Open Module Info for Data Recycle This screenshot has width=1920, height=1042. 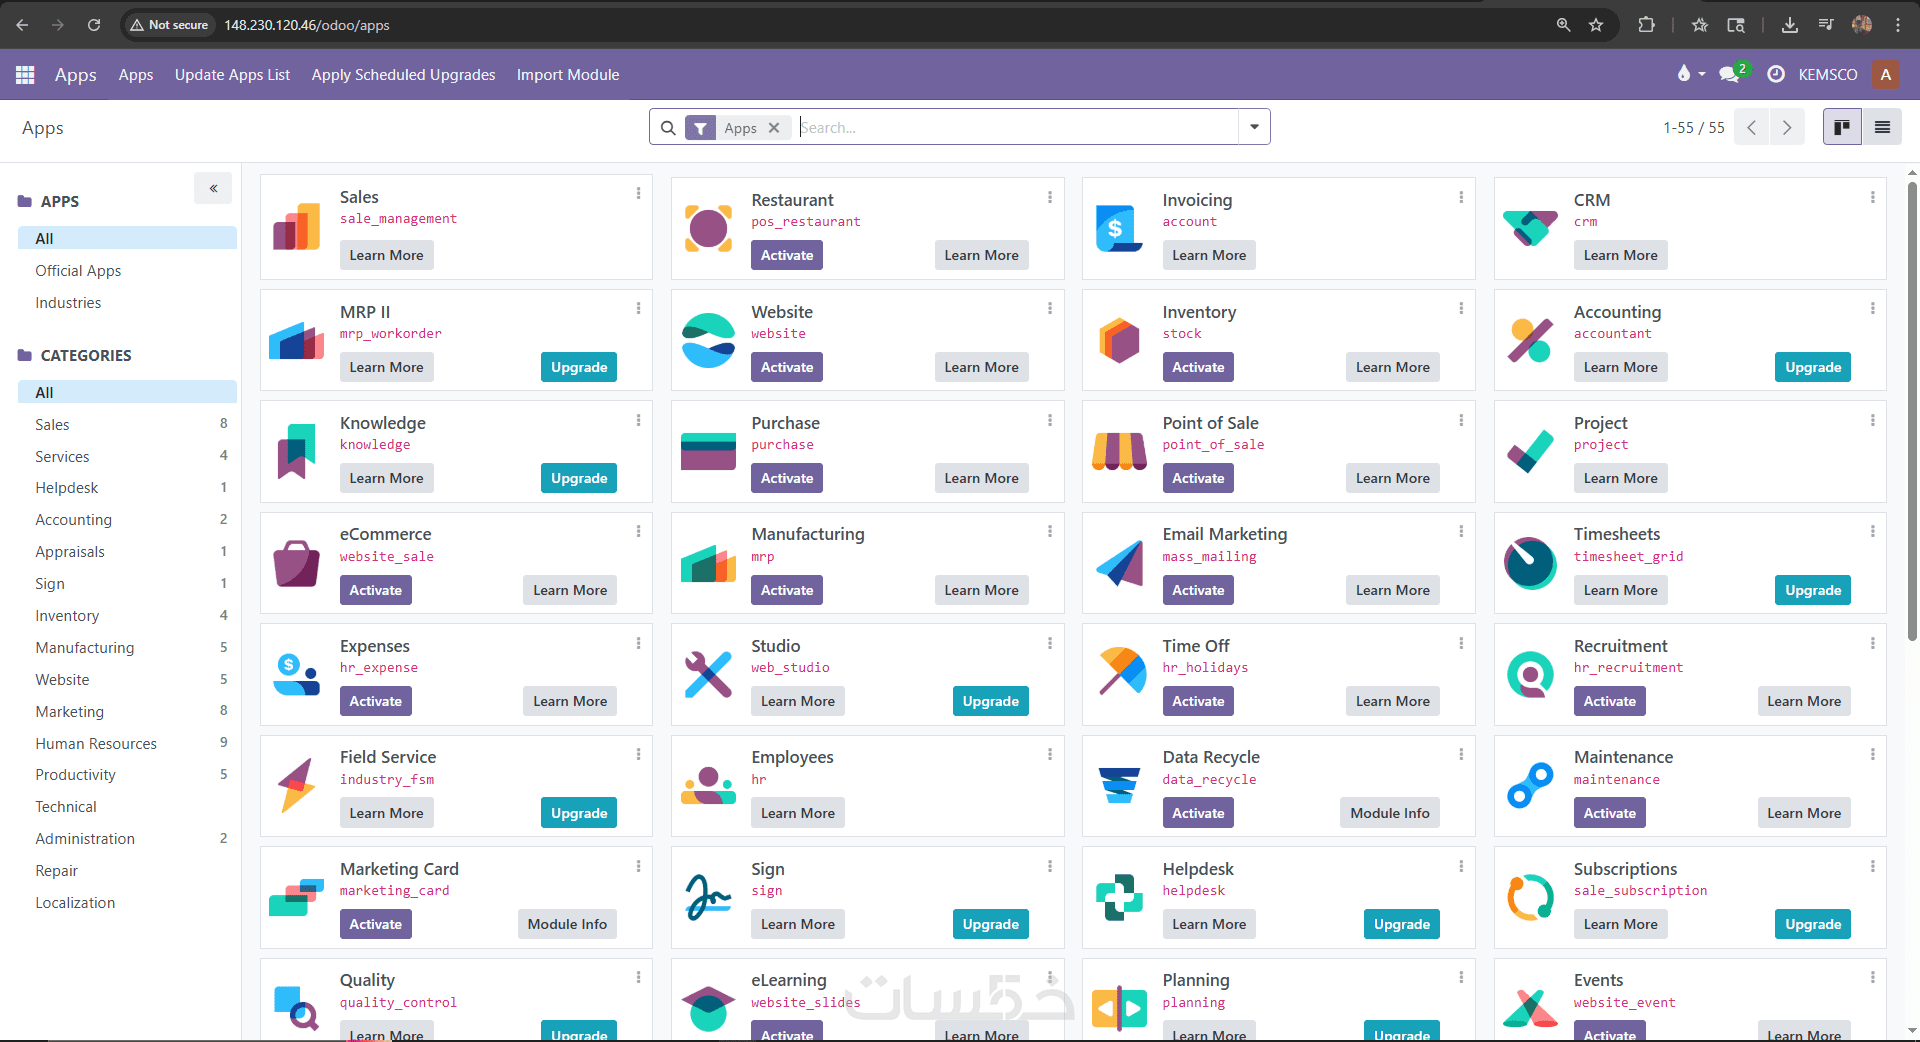(1390, 813)
